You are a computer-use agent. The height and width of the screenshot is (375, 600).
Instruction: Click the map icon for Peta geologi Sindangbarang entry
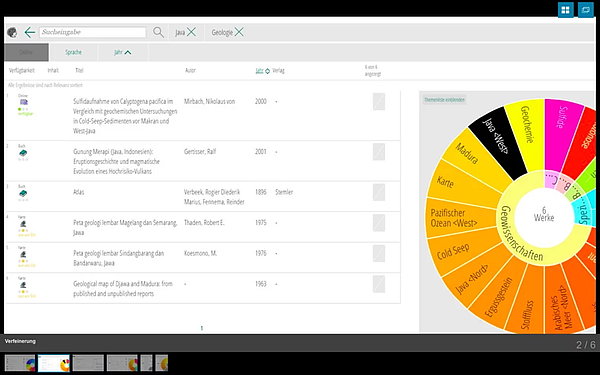23,254
